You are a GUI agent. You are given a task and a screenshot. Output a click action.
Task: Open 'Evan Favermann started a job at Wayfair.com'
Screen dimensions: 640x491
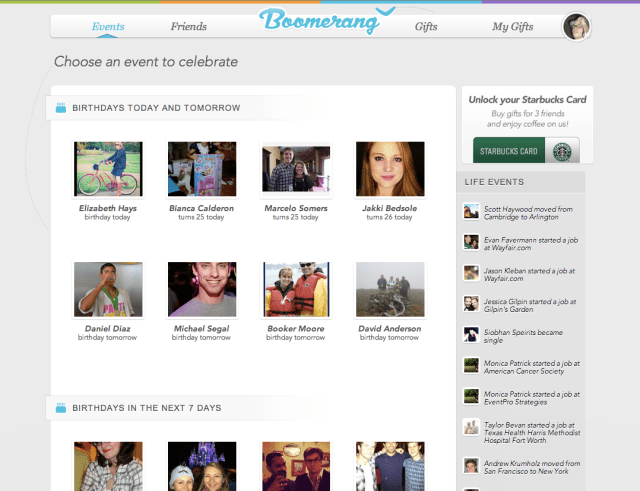click(531, 244)
